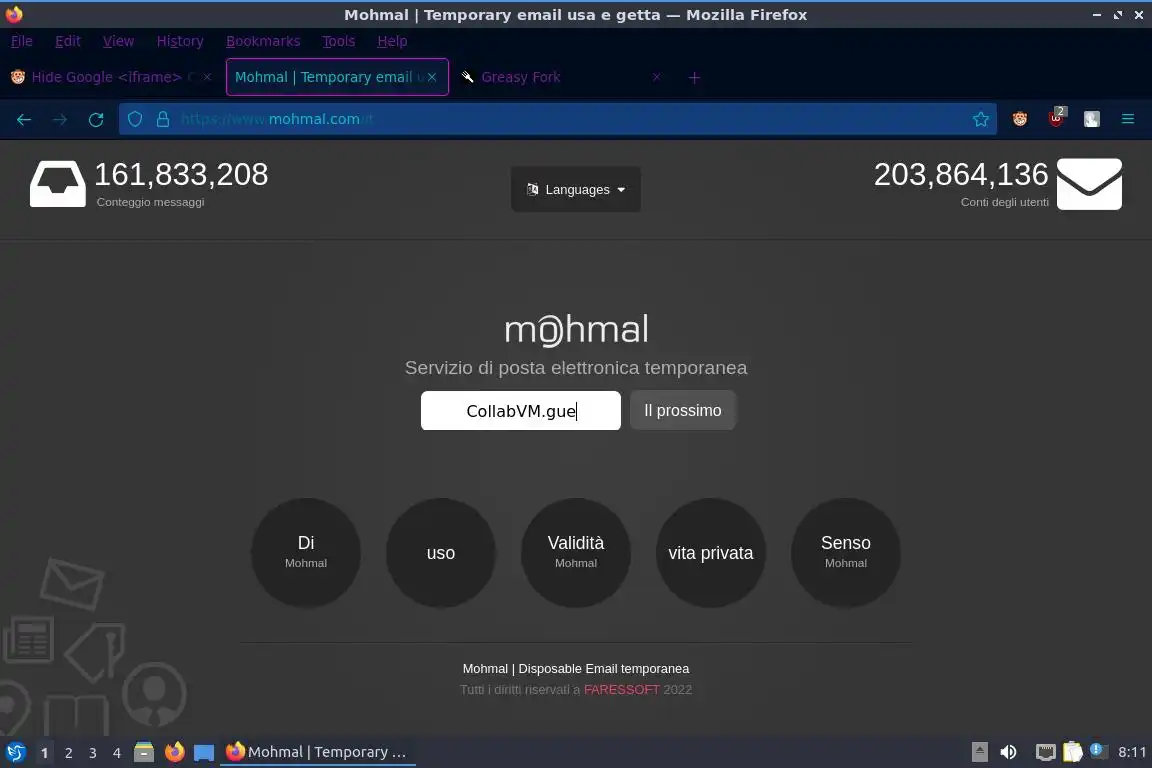Click the envelope icon at top right
Viewport: 1152px width, 768px height.
point(1089,184)
